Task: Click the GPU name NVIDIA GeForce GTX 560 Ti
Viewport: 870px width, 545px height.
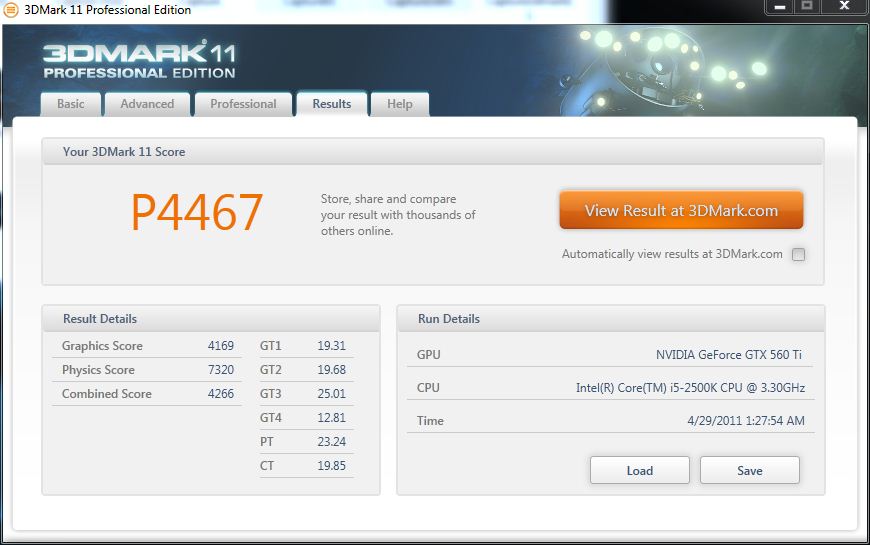Action: [x=728, y=355]
